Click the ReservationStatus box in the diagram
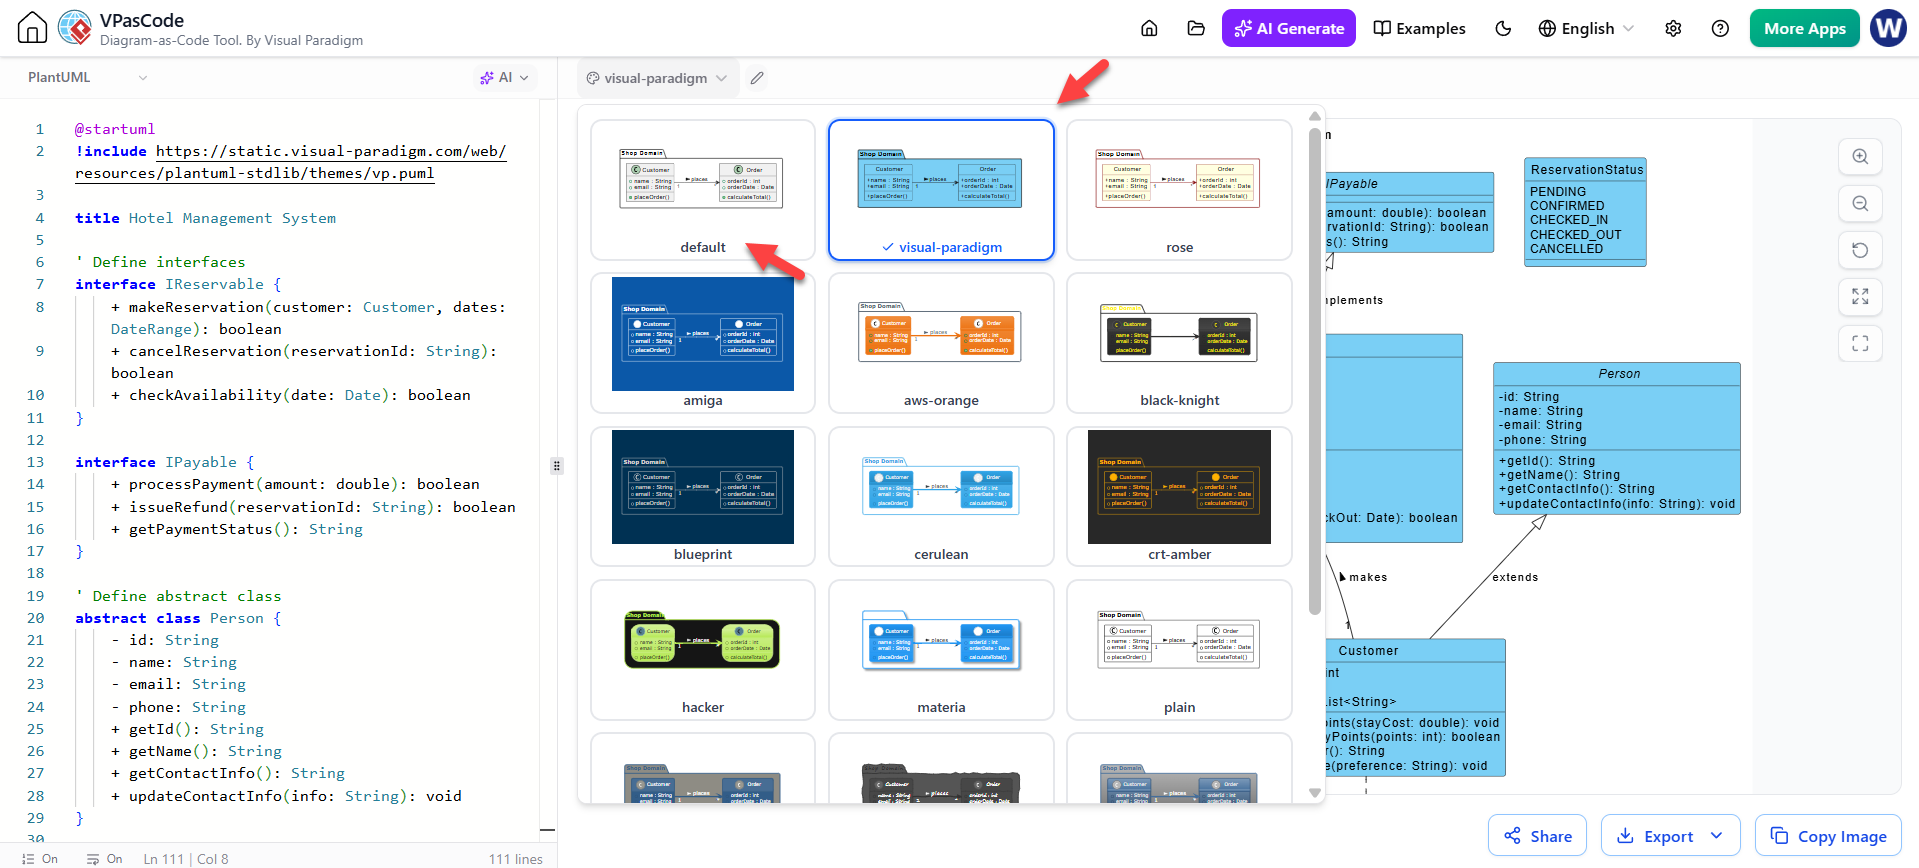The width and height of the screenshot is (1919, 868). pyautogui.click(x=1585, y=212)
